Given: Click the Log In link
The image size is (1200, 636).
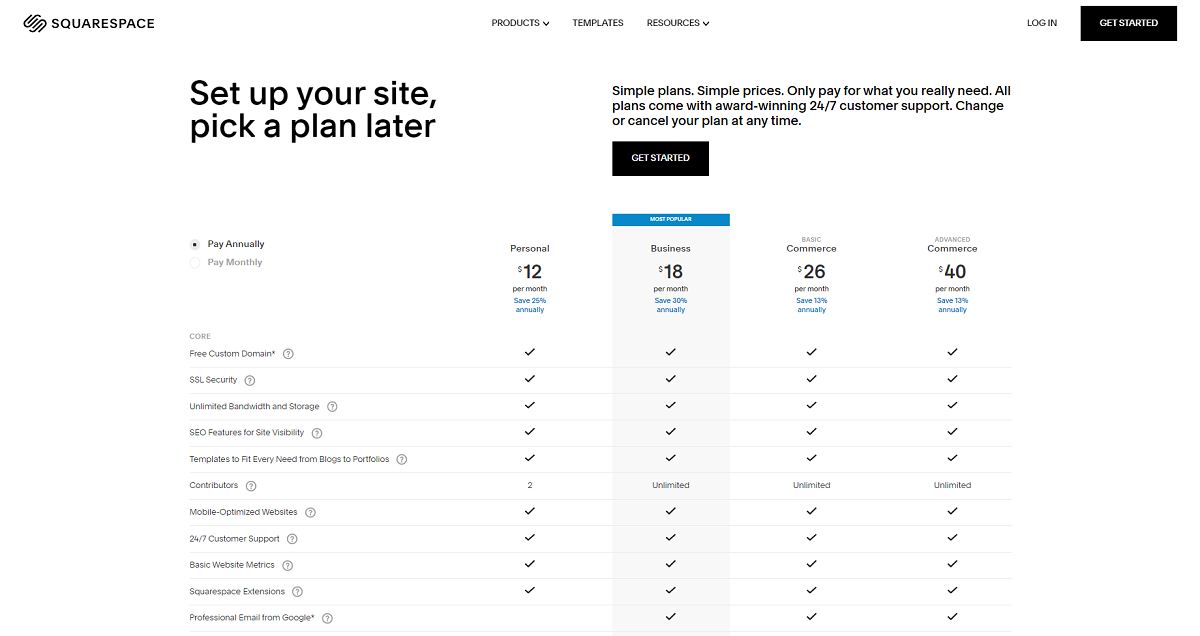Looking at the screenshot, I should click(1041, 23).
